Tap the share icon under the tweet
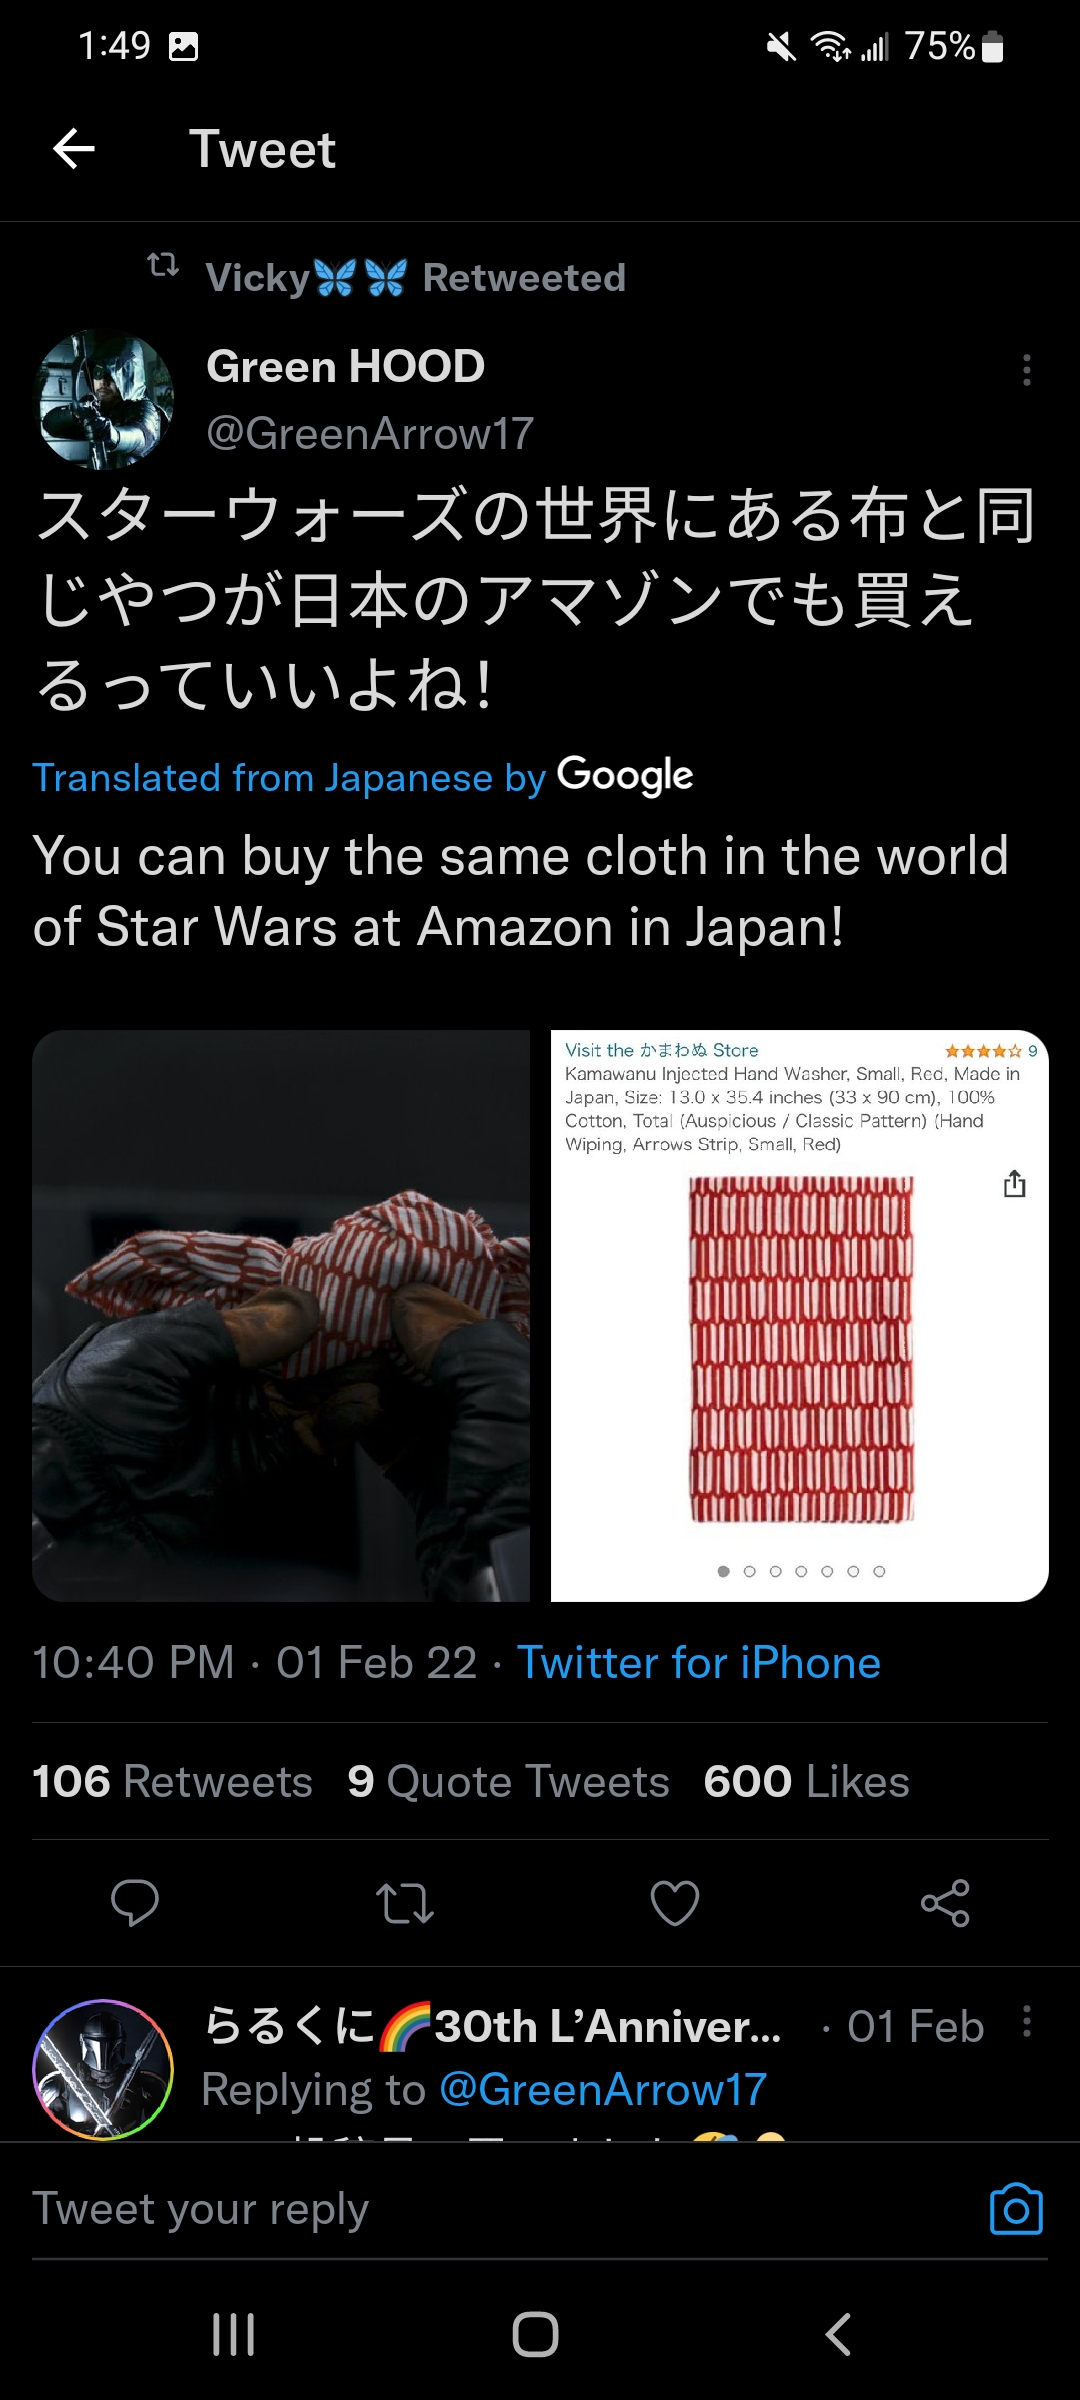 (945, 1902)
